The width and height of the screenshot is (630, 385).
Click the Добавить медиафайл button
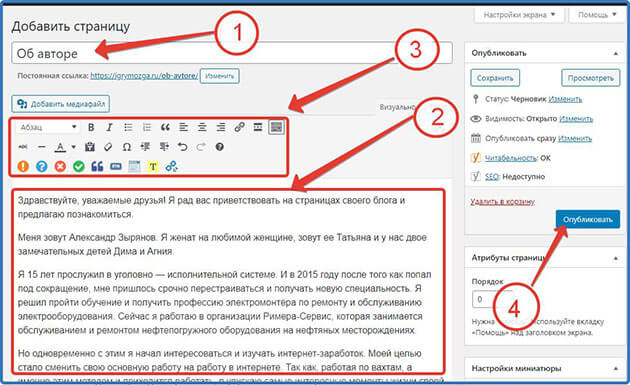point(60,104)
